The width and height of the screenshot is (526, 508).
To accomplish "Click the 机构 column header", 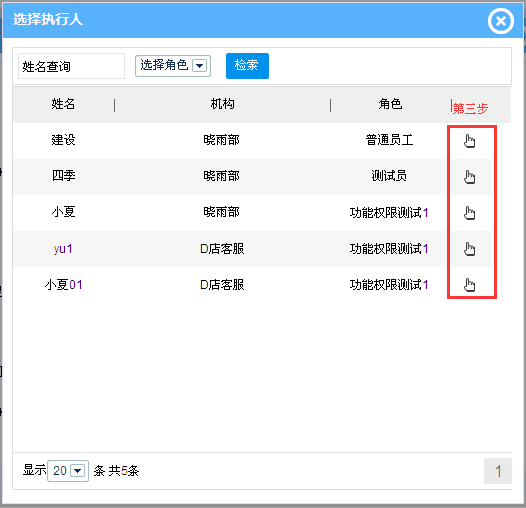I will [222, 104].
